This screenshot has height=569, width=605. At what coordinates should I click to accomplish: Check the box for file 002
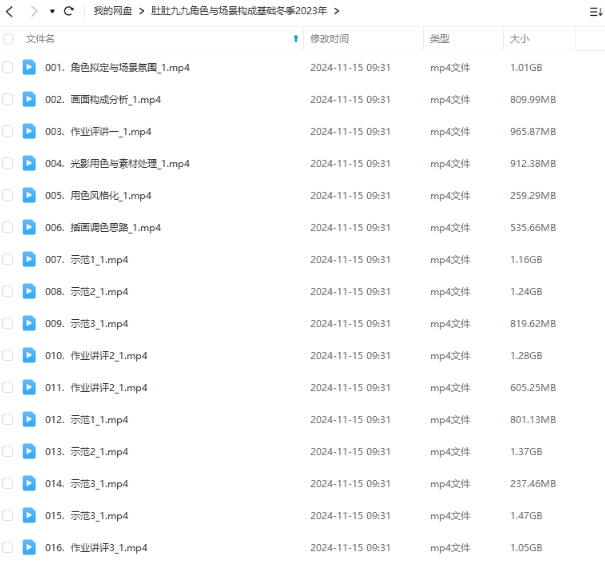pos(8,99)
